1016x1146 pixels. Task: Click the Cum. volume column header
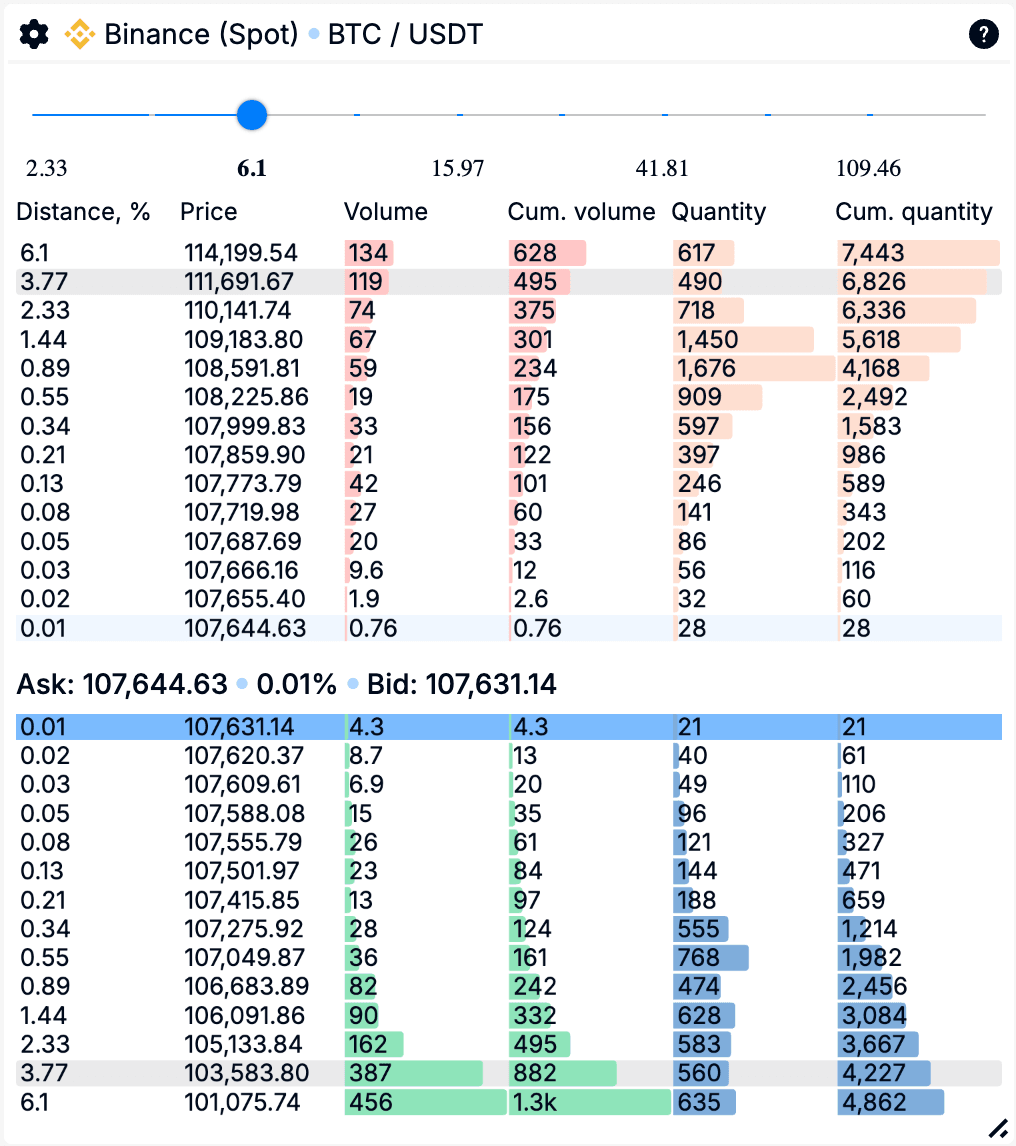581,212
